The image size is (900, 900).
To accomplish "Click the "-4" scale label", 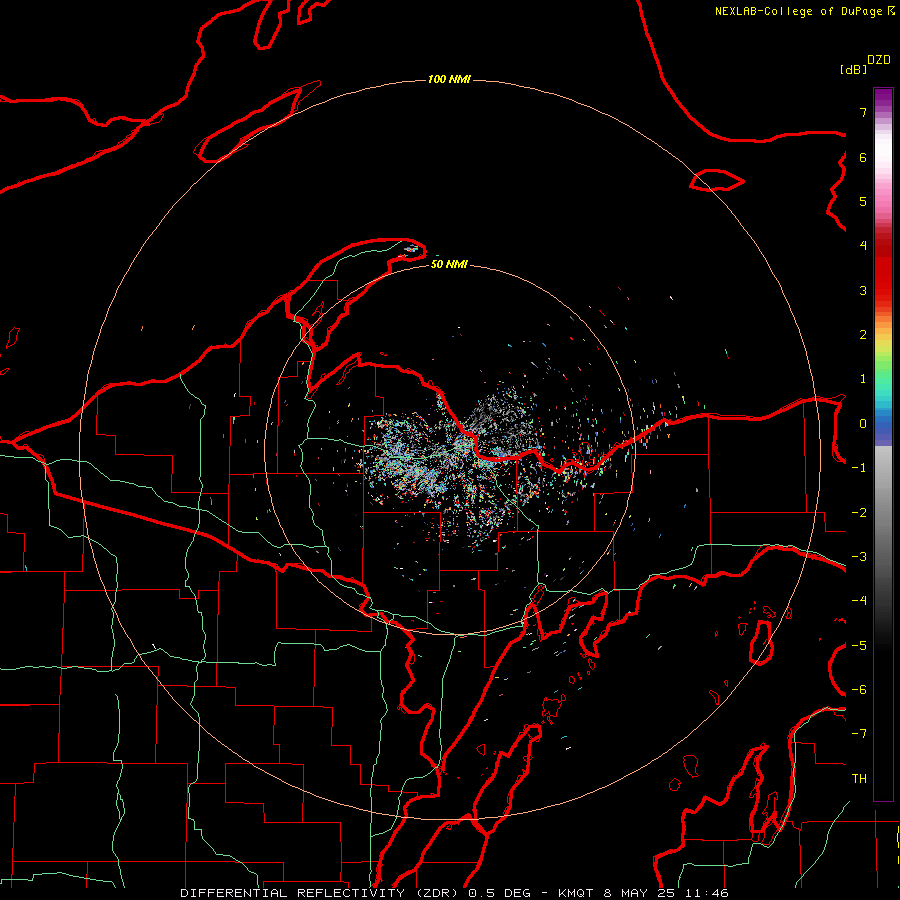I will click(859, 600).
